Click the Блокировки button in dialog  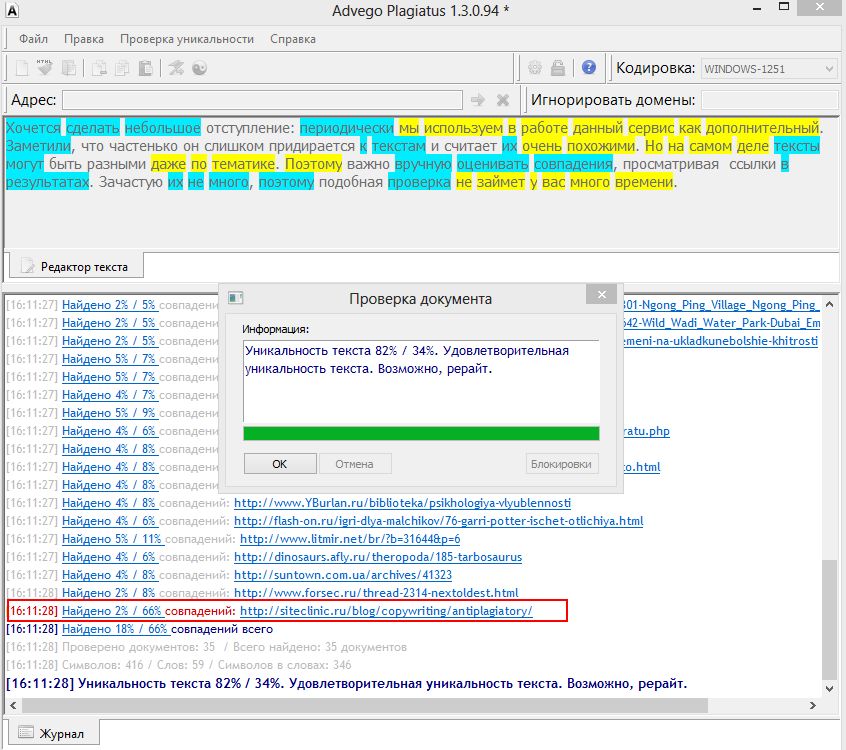pos(562,464)
